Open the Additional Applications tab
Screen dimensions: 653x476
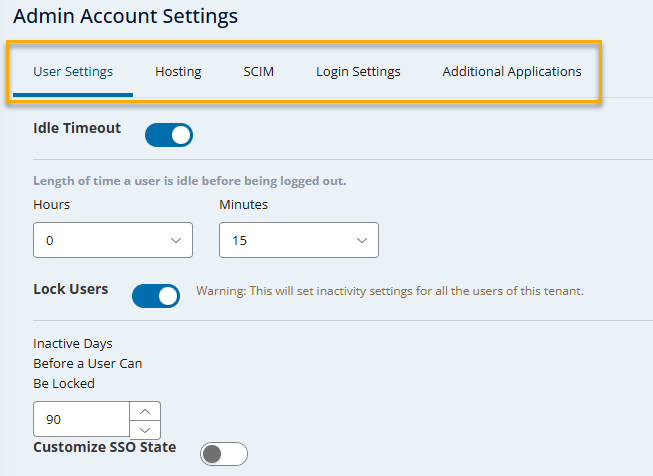(x=511, y=72)
